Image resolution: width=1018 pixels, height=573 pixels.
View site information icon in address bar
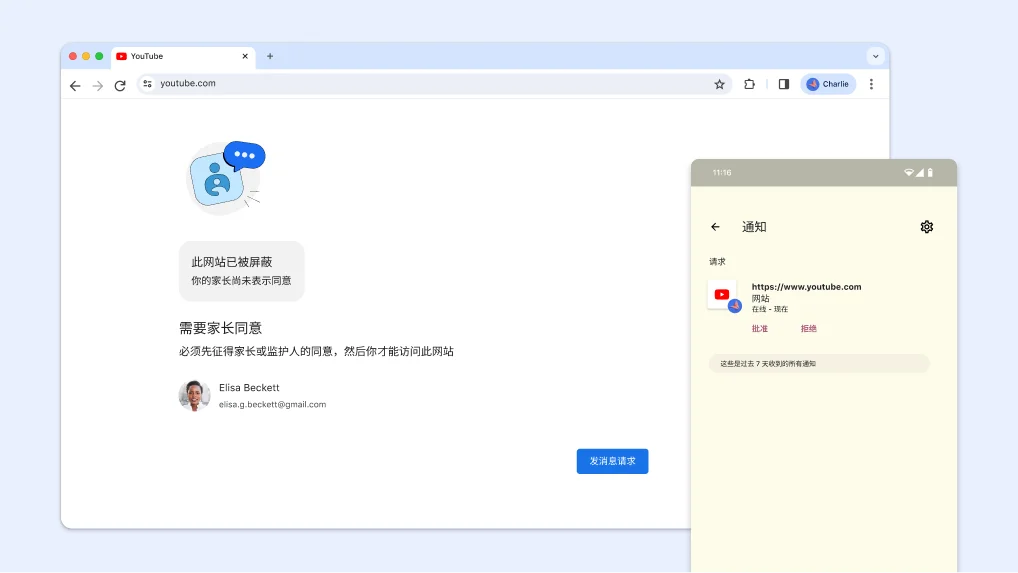(x=147, y=83)
